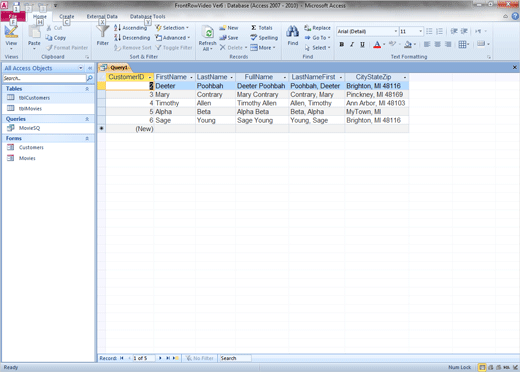The height and width of the screenshot is (372, 520).
Task: Click the Format Painter brush
Action: pos(49,48)
